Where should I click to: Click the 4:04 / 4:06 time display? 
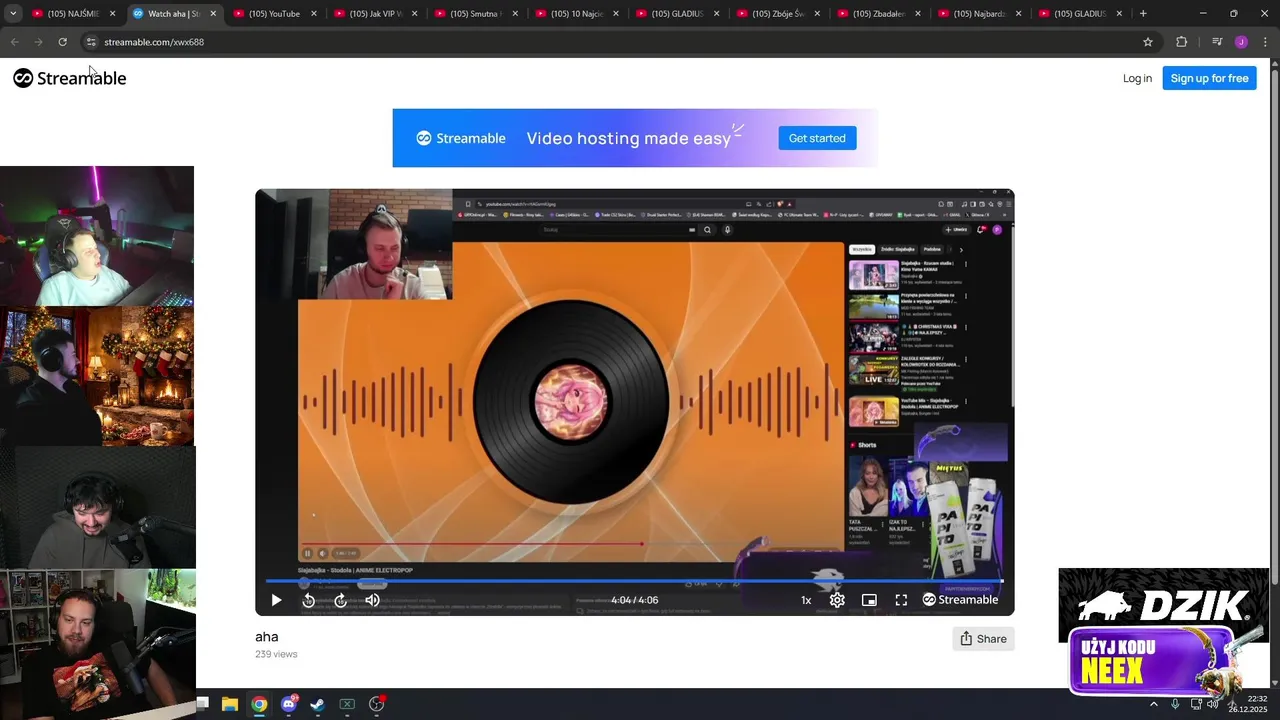click(634, 600)
